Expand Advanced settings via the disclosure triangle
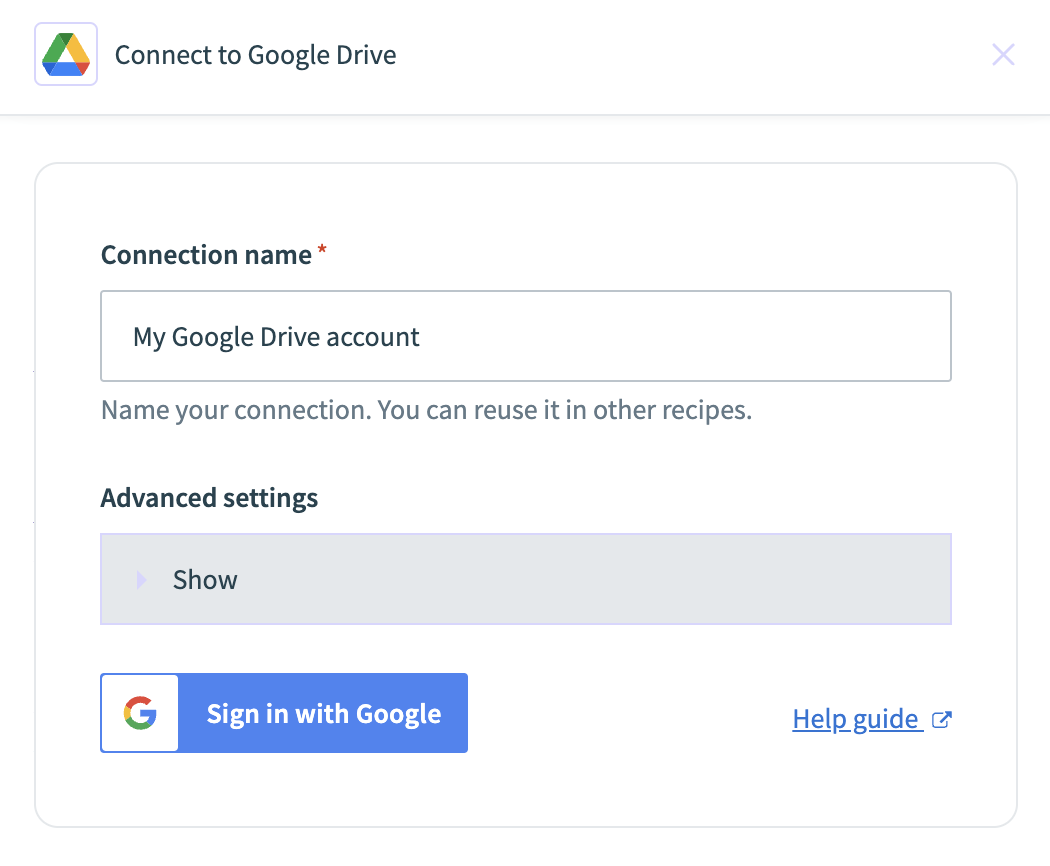The height and width of the screenshot is (866, 1050). 141,580
